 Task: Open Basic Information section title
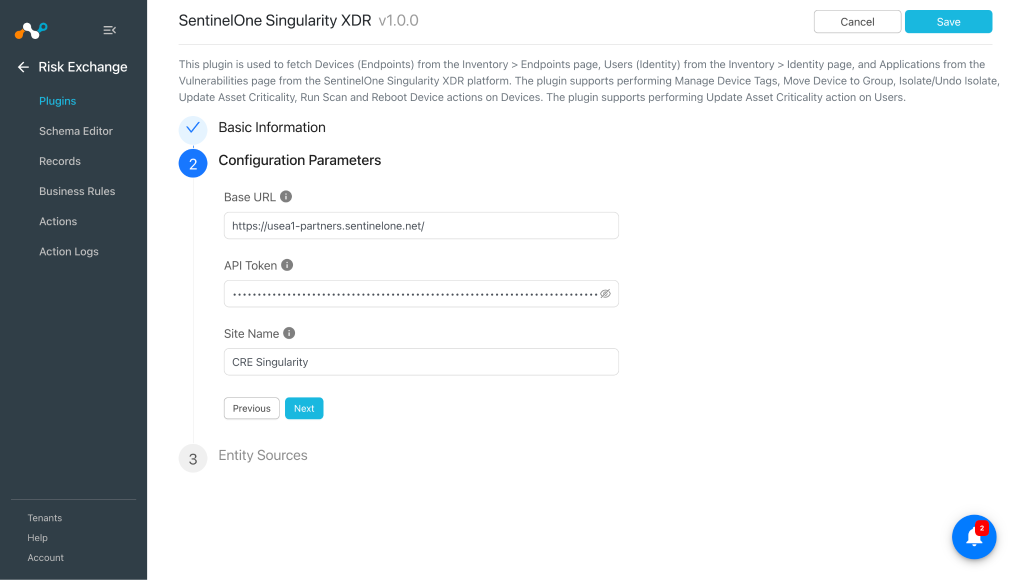point(272,127)
